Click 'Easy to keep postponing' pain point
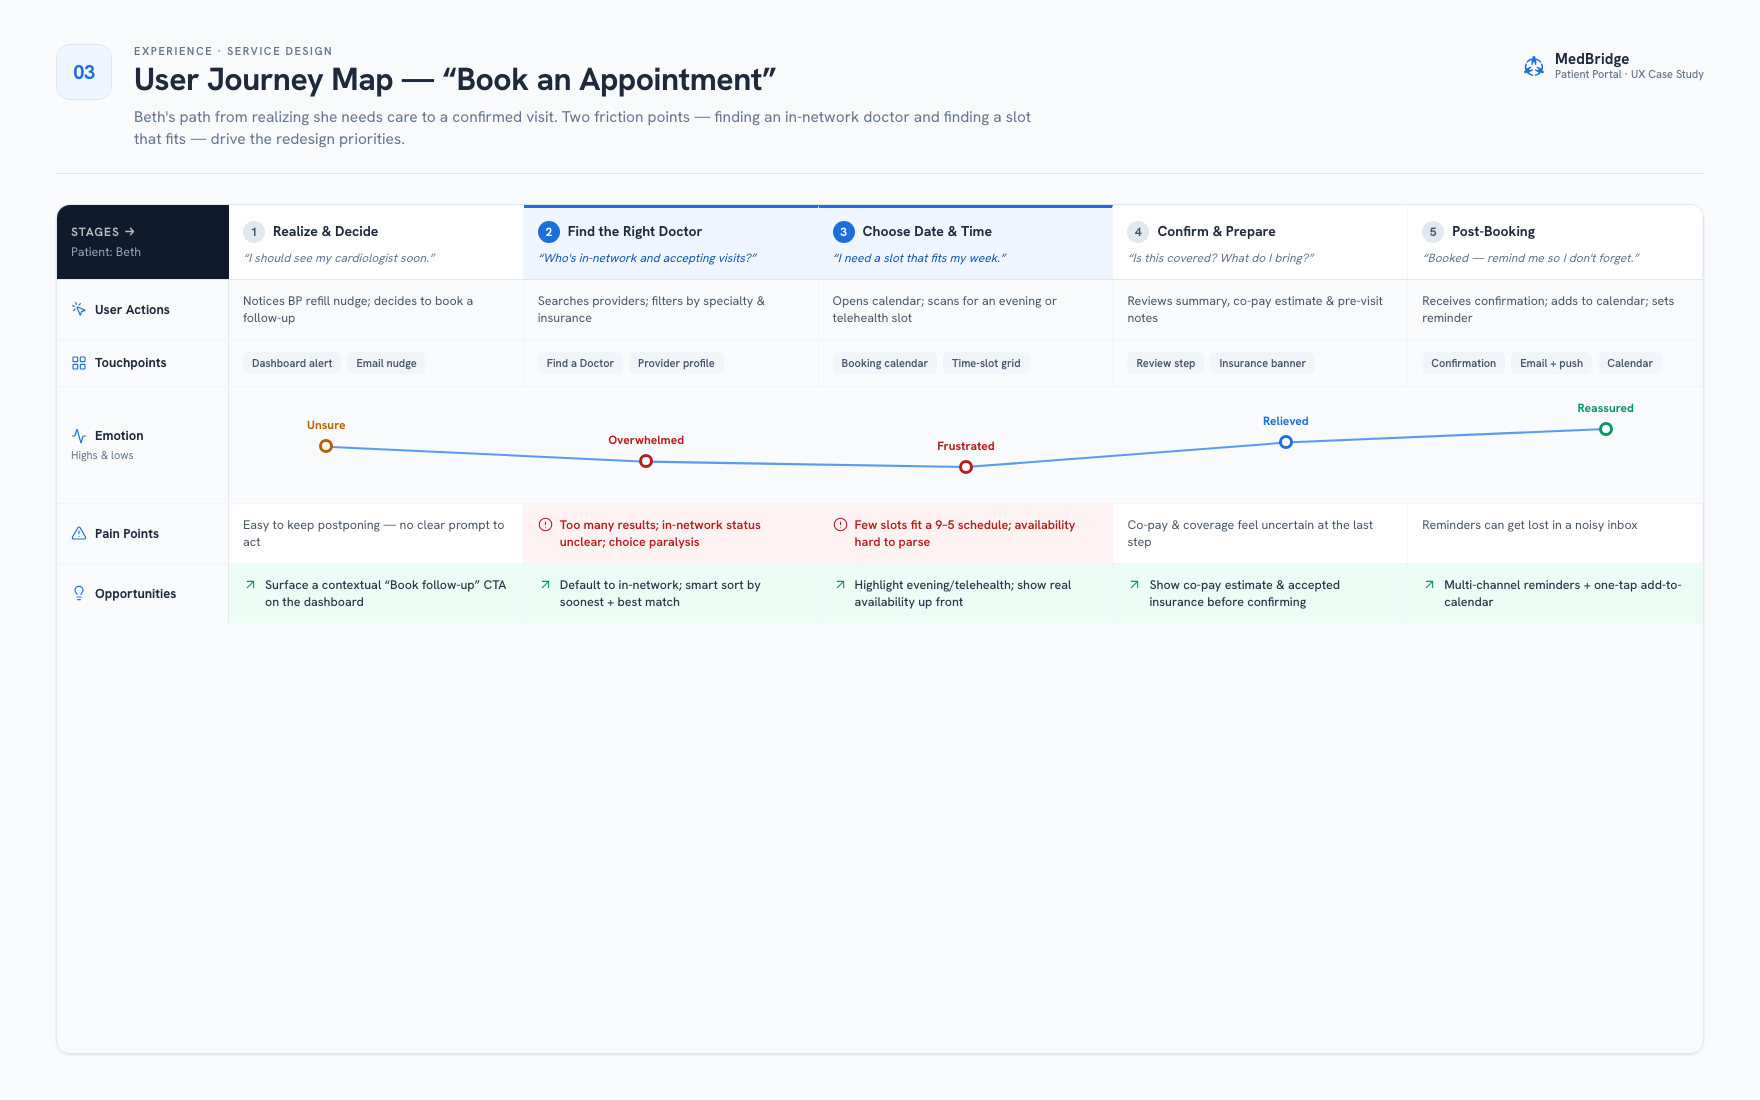1760x1100 pixels. coord(374,533)
